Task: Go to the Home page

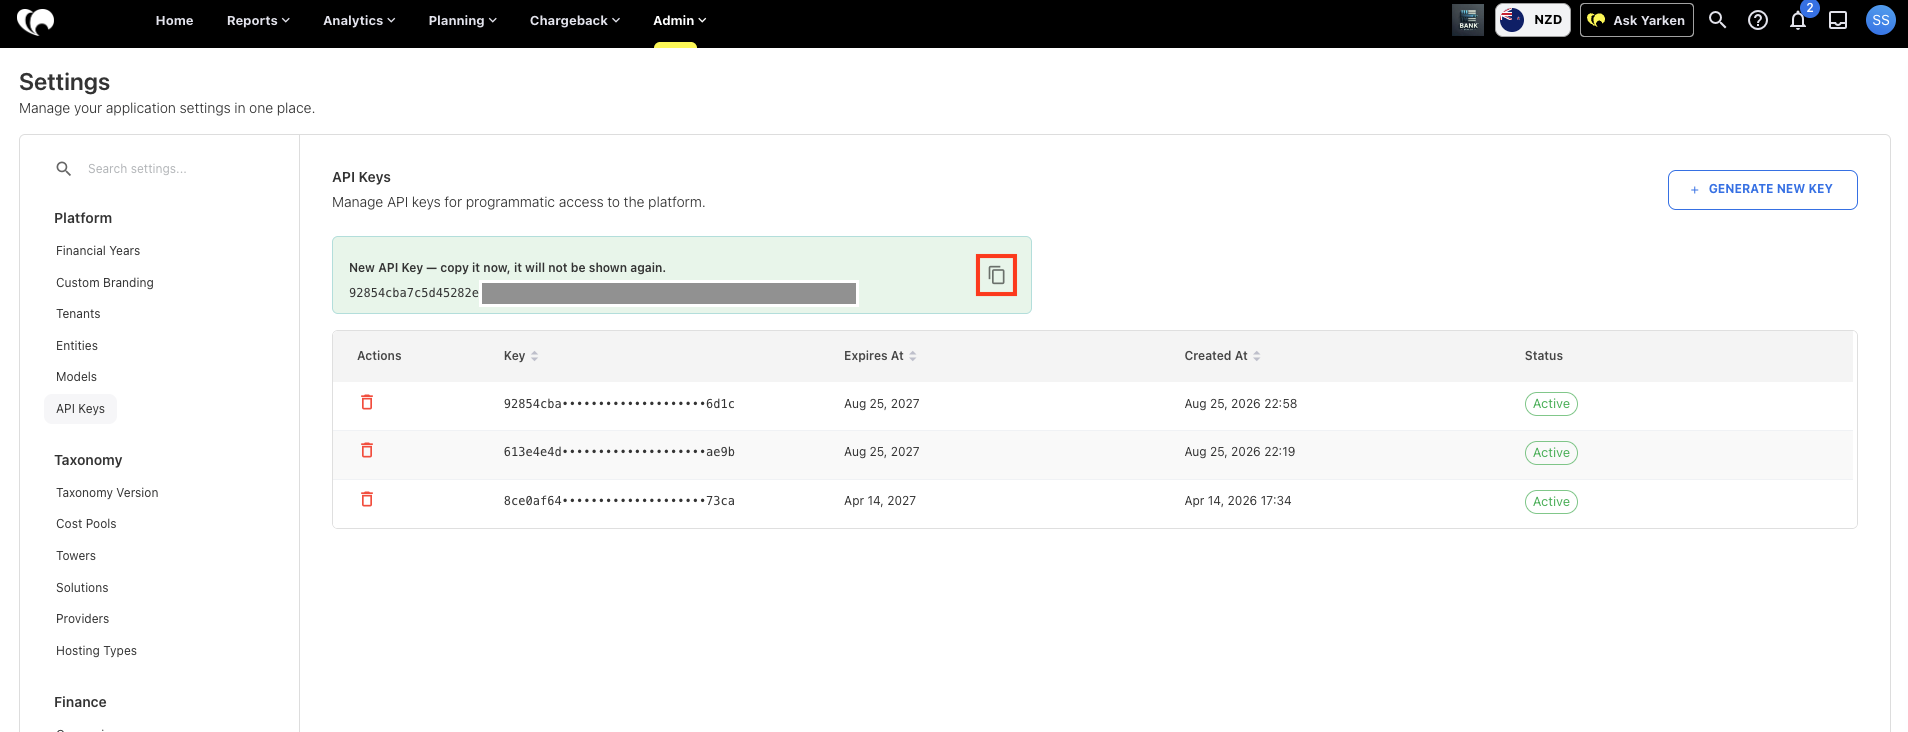Action: coord(174,20)
